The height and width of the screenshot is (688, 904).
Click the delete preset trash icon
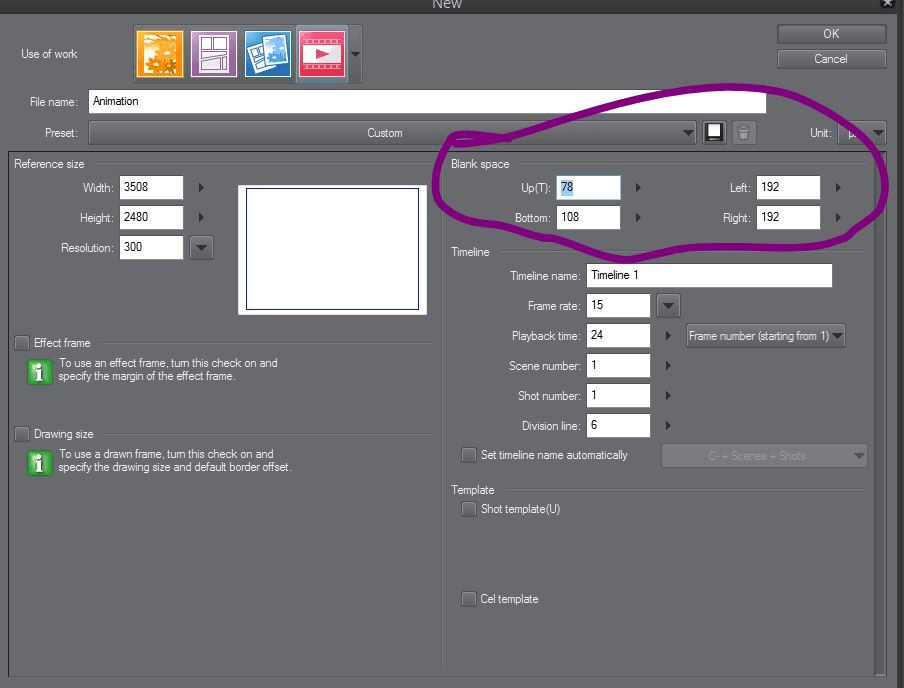[x=744, y=133]
